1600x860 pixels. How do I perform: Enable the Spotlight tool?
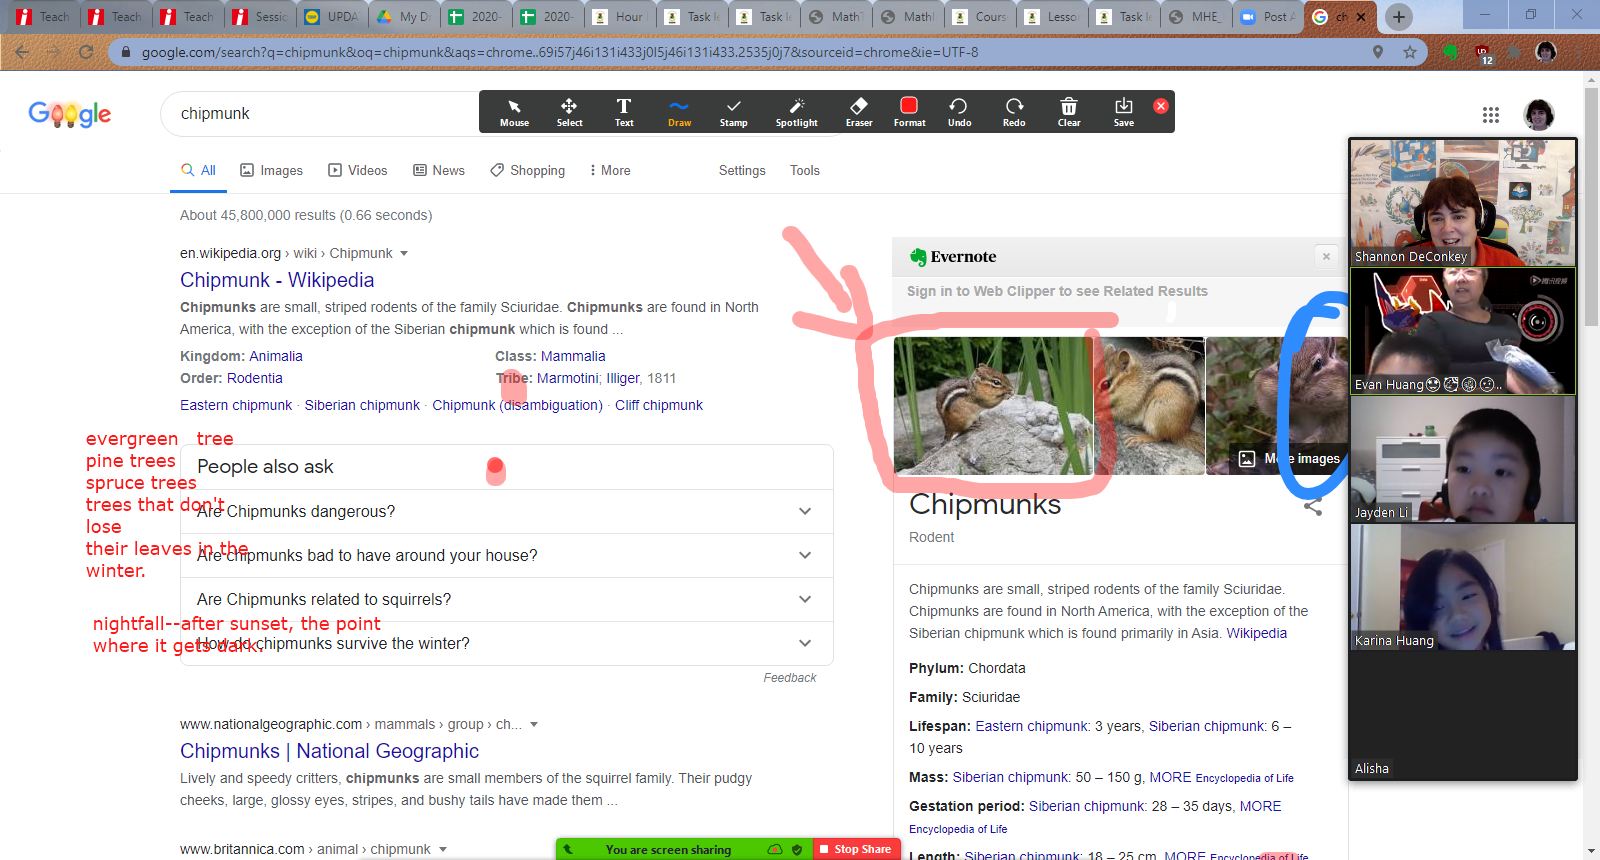(796, 112)
